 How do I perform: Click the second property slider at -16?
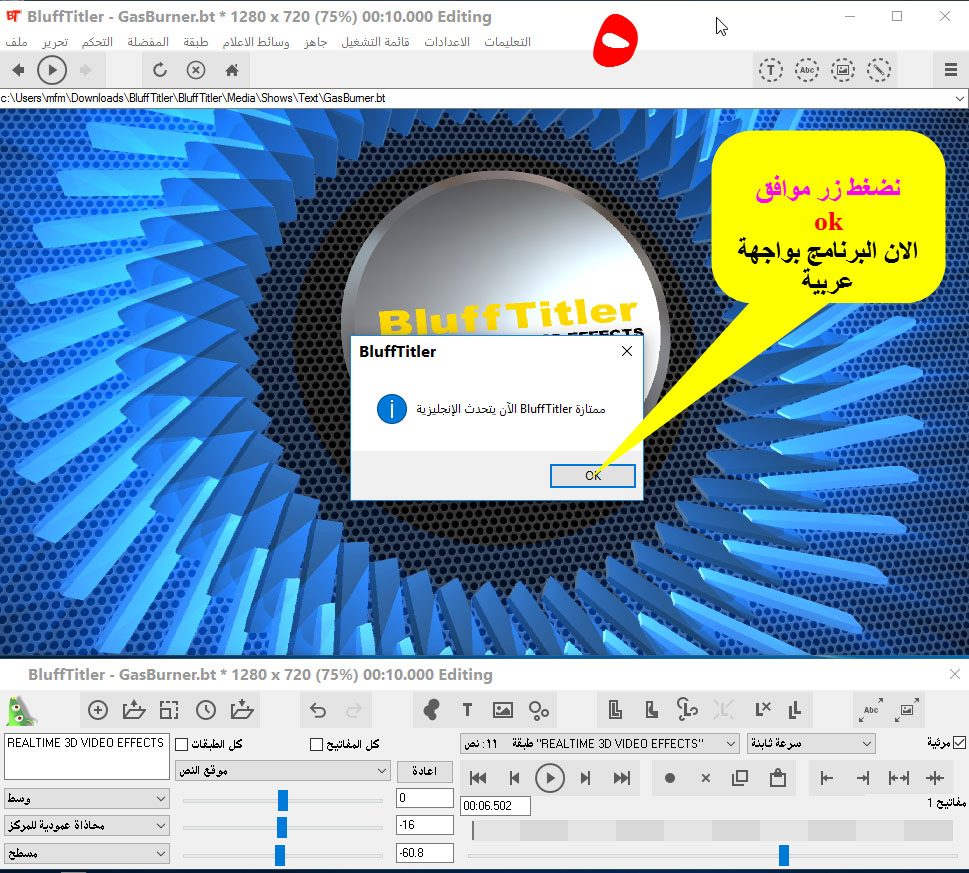(282, 827)
